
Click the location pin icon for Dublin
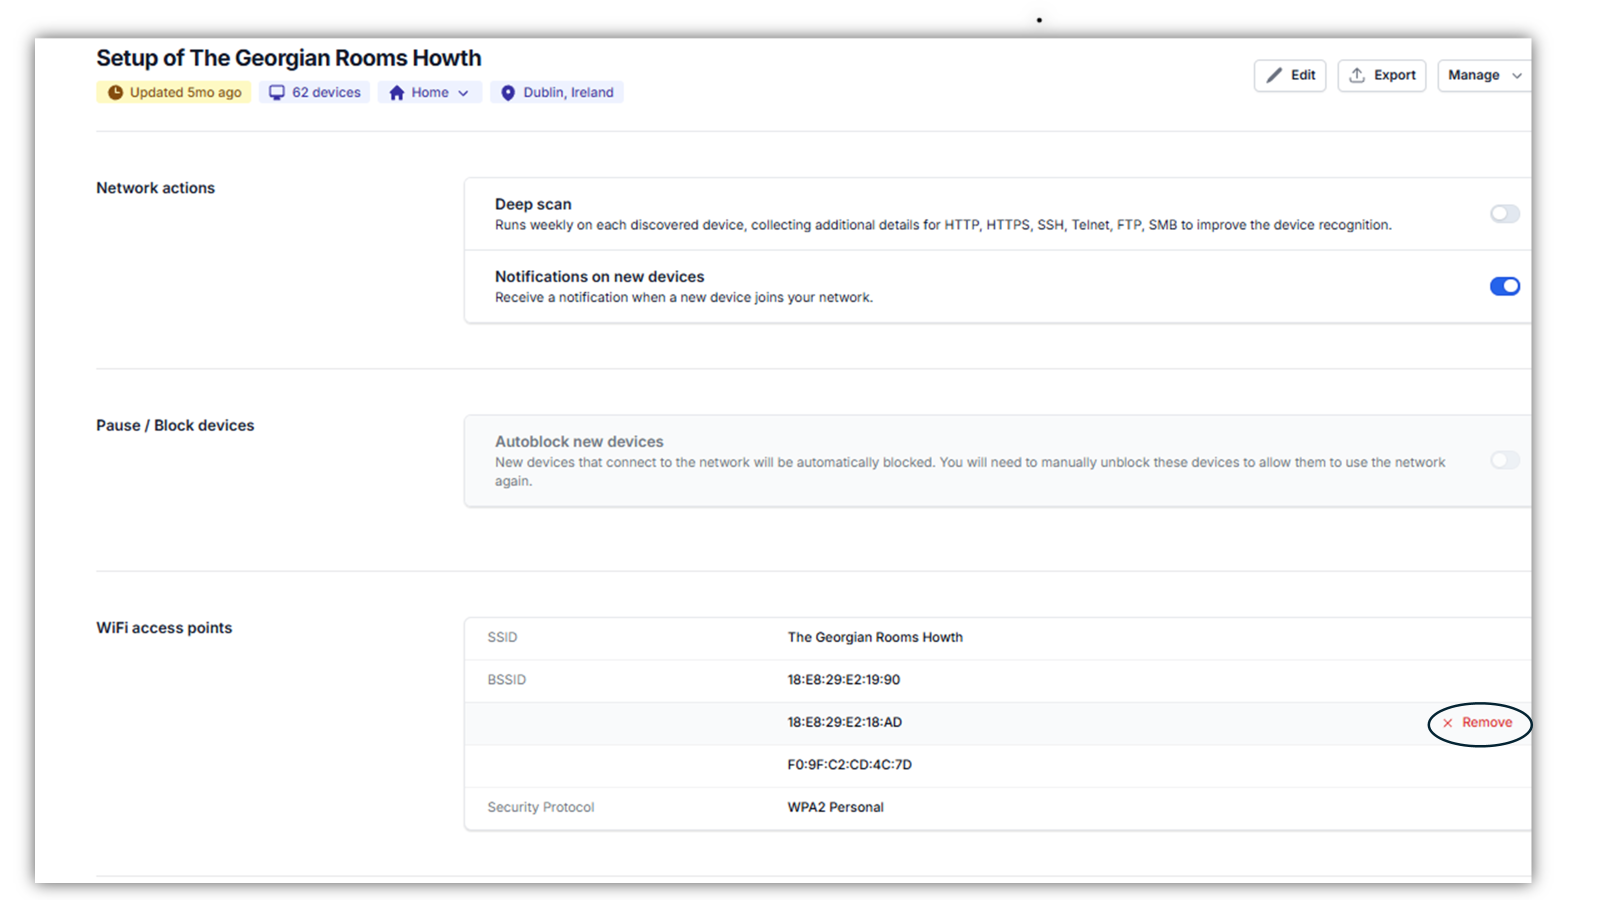[508, 93]
